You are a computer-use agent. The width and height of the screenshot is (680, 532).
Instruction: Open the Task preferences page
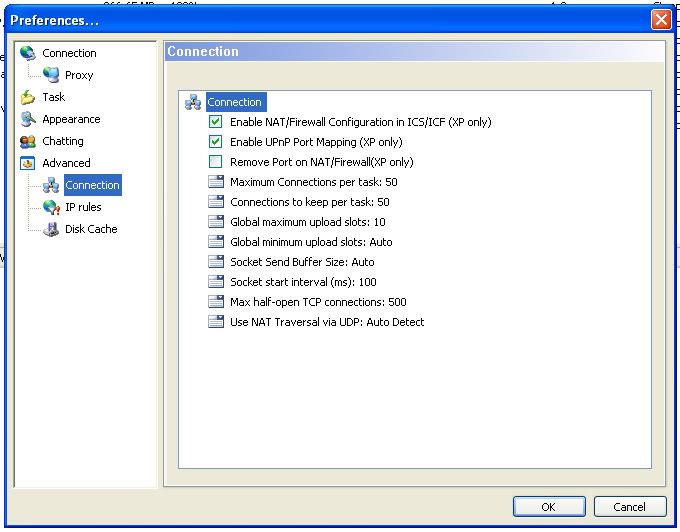(x=54, y=97)
